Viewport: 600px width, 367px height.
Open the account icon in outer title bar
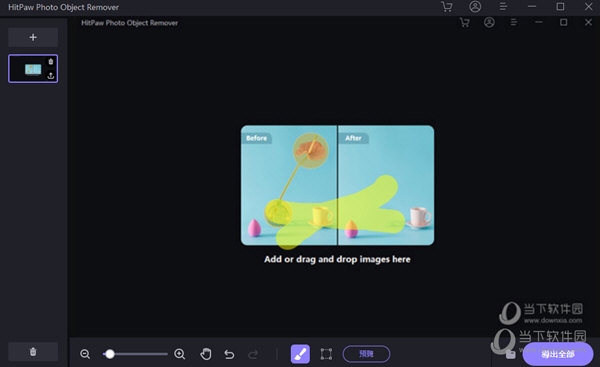pyautogui.click(x=475, y=7)
